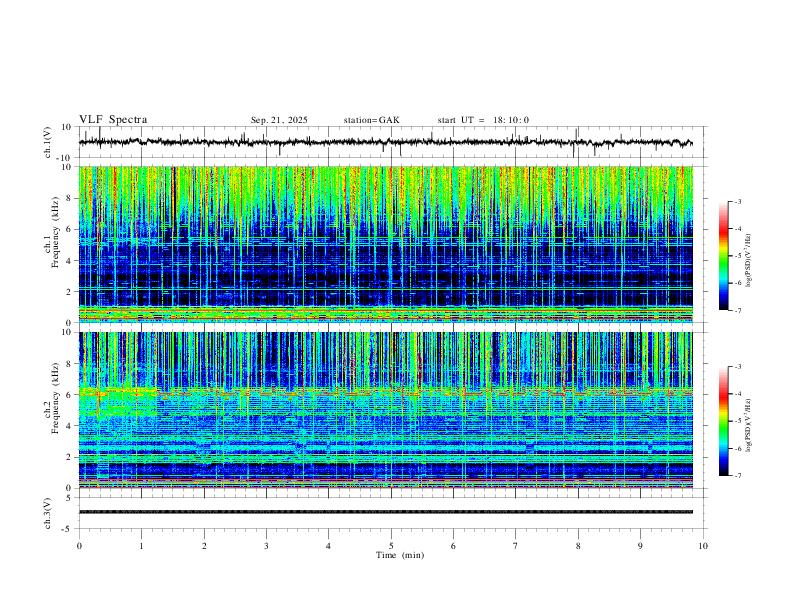
Task: Click the "log(PSD)(V²/Hz)" label beside ch.2 colorbar
Action: (748, 425)
